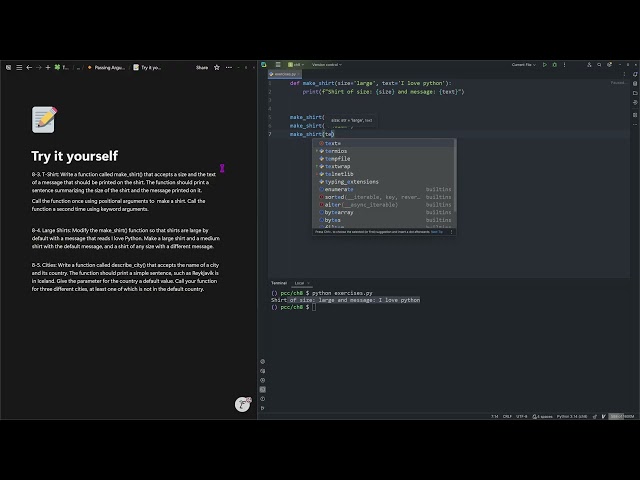Click the memory usage indicator bar
640x480 pixels.
click(x=622, y=416)
